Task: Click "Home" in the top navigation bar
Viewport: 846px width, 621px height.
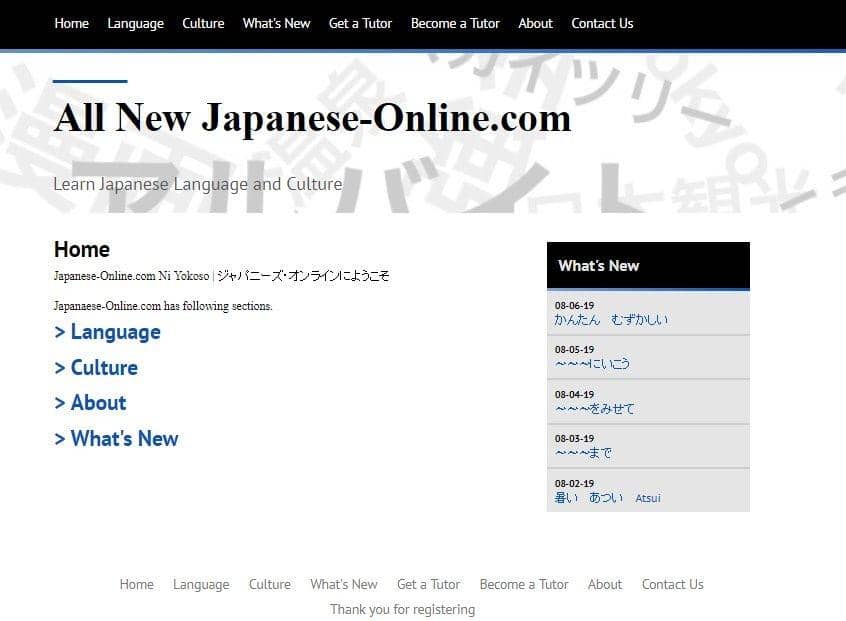Action: (71, 23)
